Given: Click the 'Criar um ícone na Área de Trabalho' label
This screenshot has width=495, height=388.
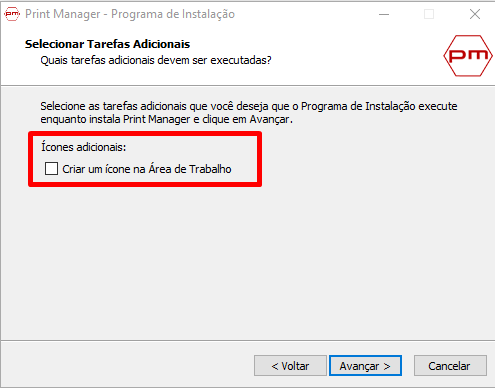Looking at the screenshot, I should point(147,169).
